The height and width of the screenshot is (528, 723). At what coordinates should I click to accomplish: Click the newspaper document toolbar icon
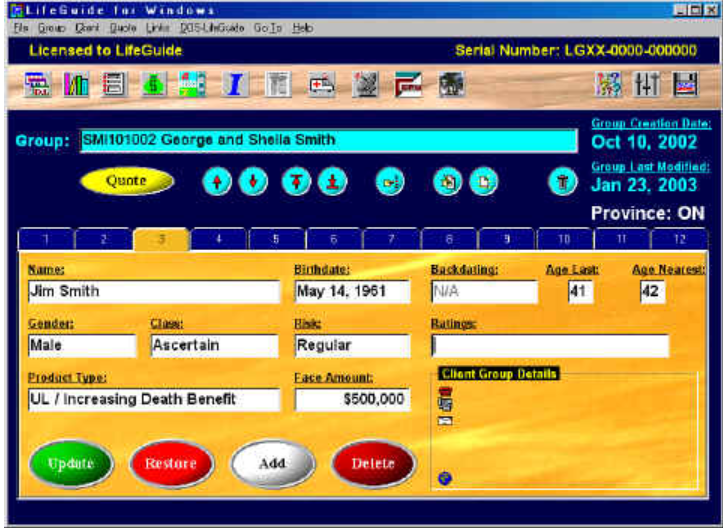[x=278, y=84]
